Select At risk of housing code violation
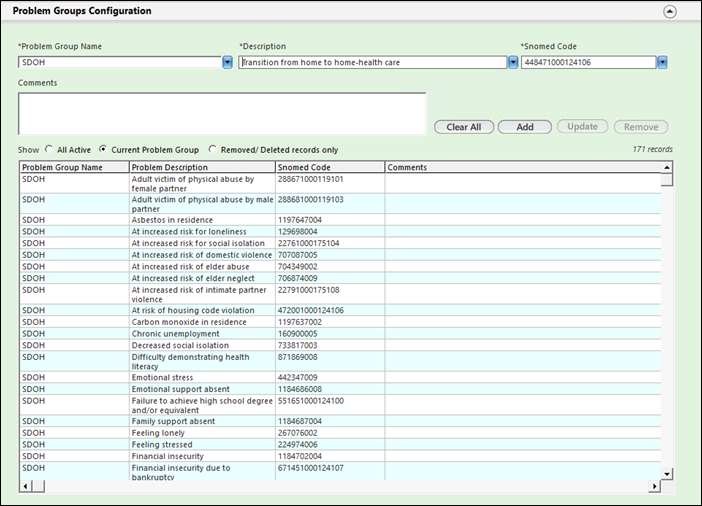 pyautogui.click(x=340, y=310)
